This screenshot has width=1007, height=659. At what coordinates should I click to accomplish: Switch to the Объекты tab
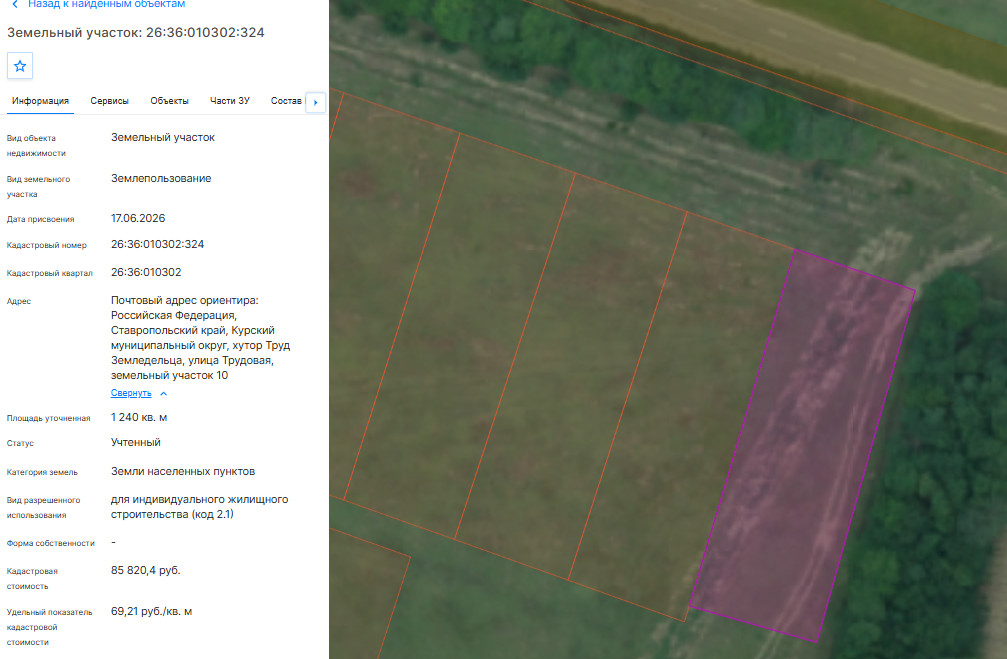pyautogui.click(x=170, y=101)
